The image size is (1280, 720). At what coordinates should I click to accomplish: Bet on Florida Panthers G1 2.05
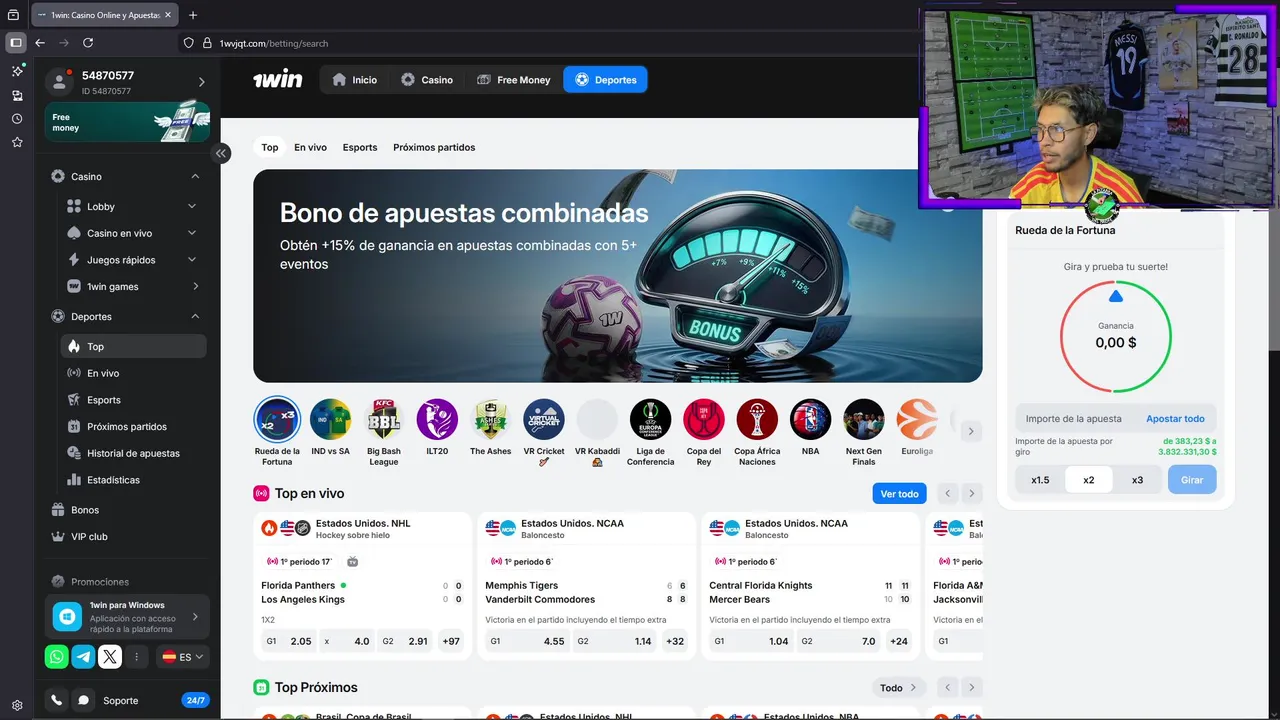tap(289, 641)
